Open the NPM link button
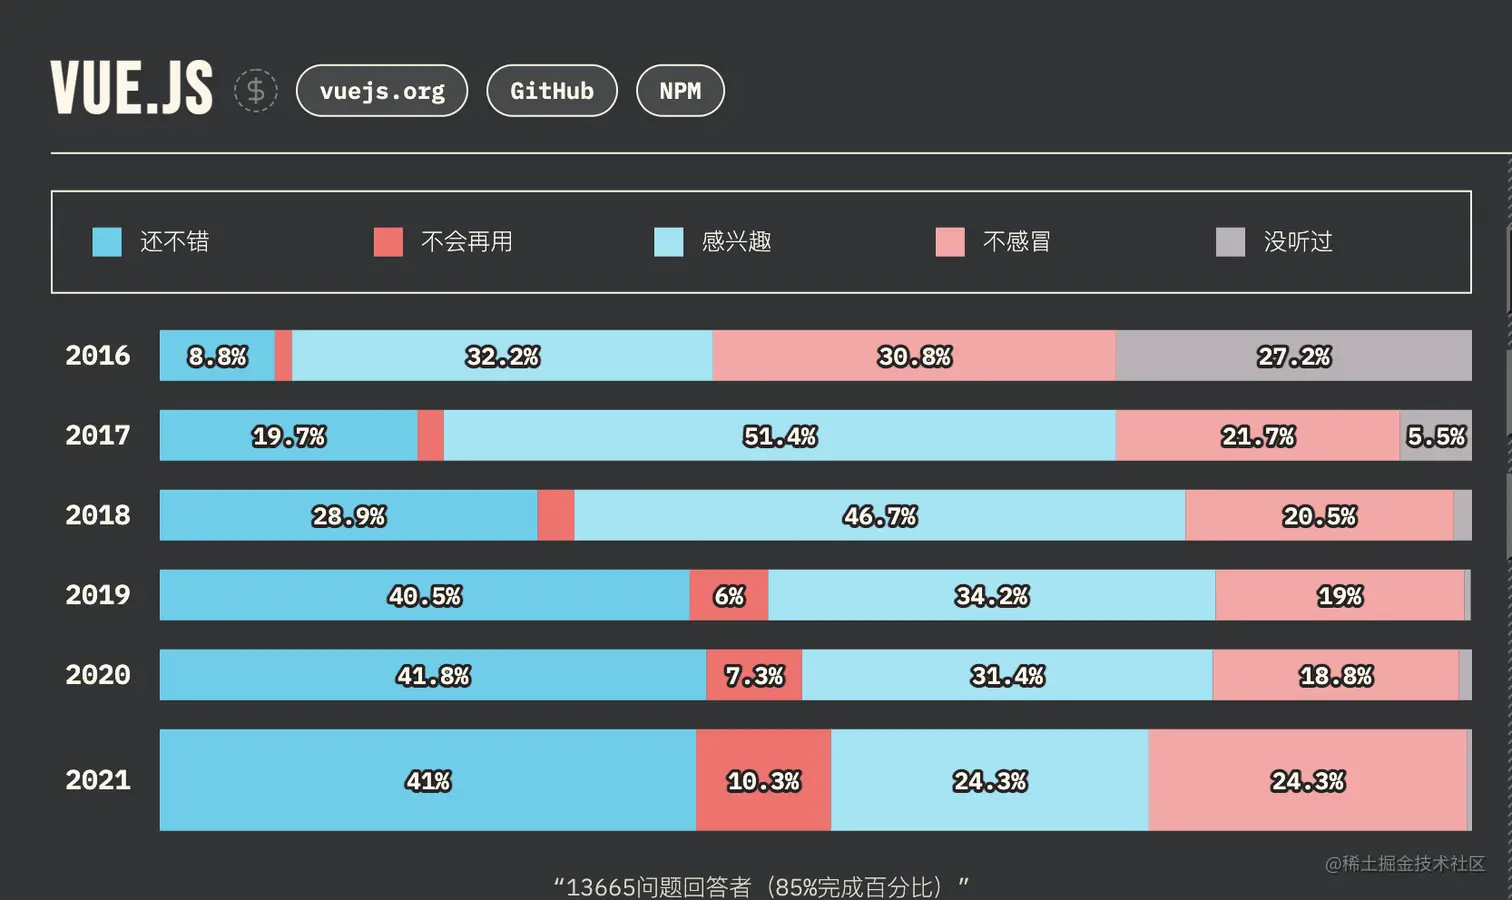Viewport: 1512px width, 900px height. coord(680,91)
